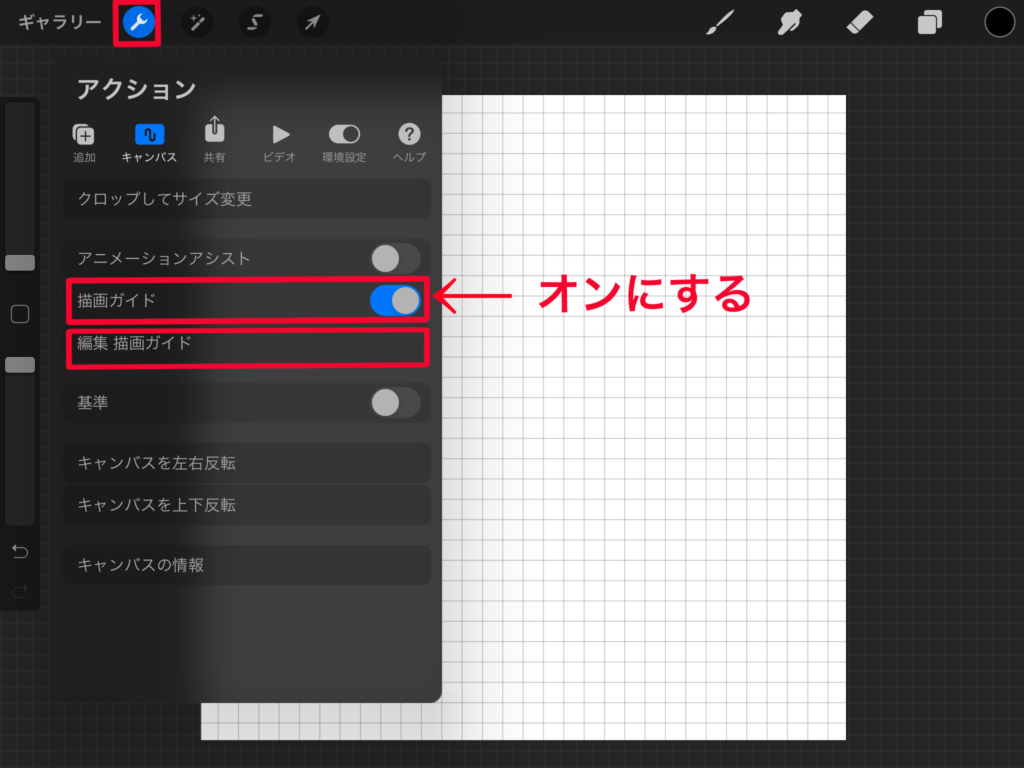Image resolution: width=1024 pixels, height=768 pixels.
Task: Activate the Transform arrow tool
Action: click(313, 23)
